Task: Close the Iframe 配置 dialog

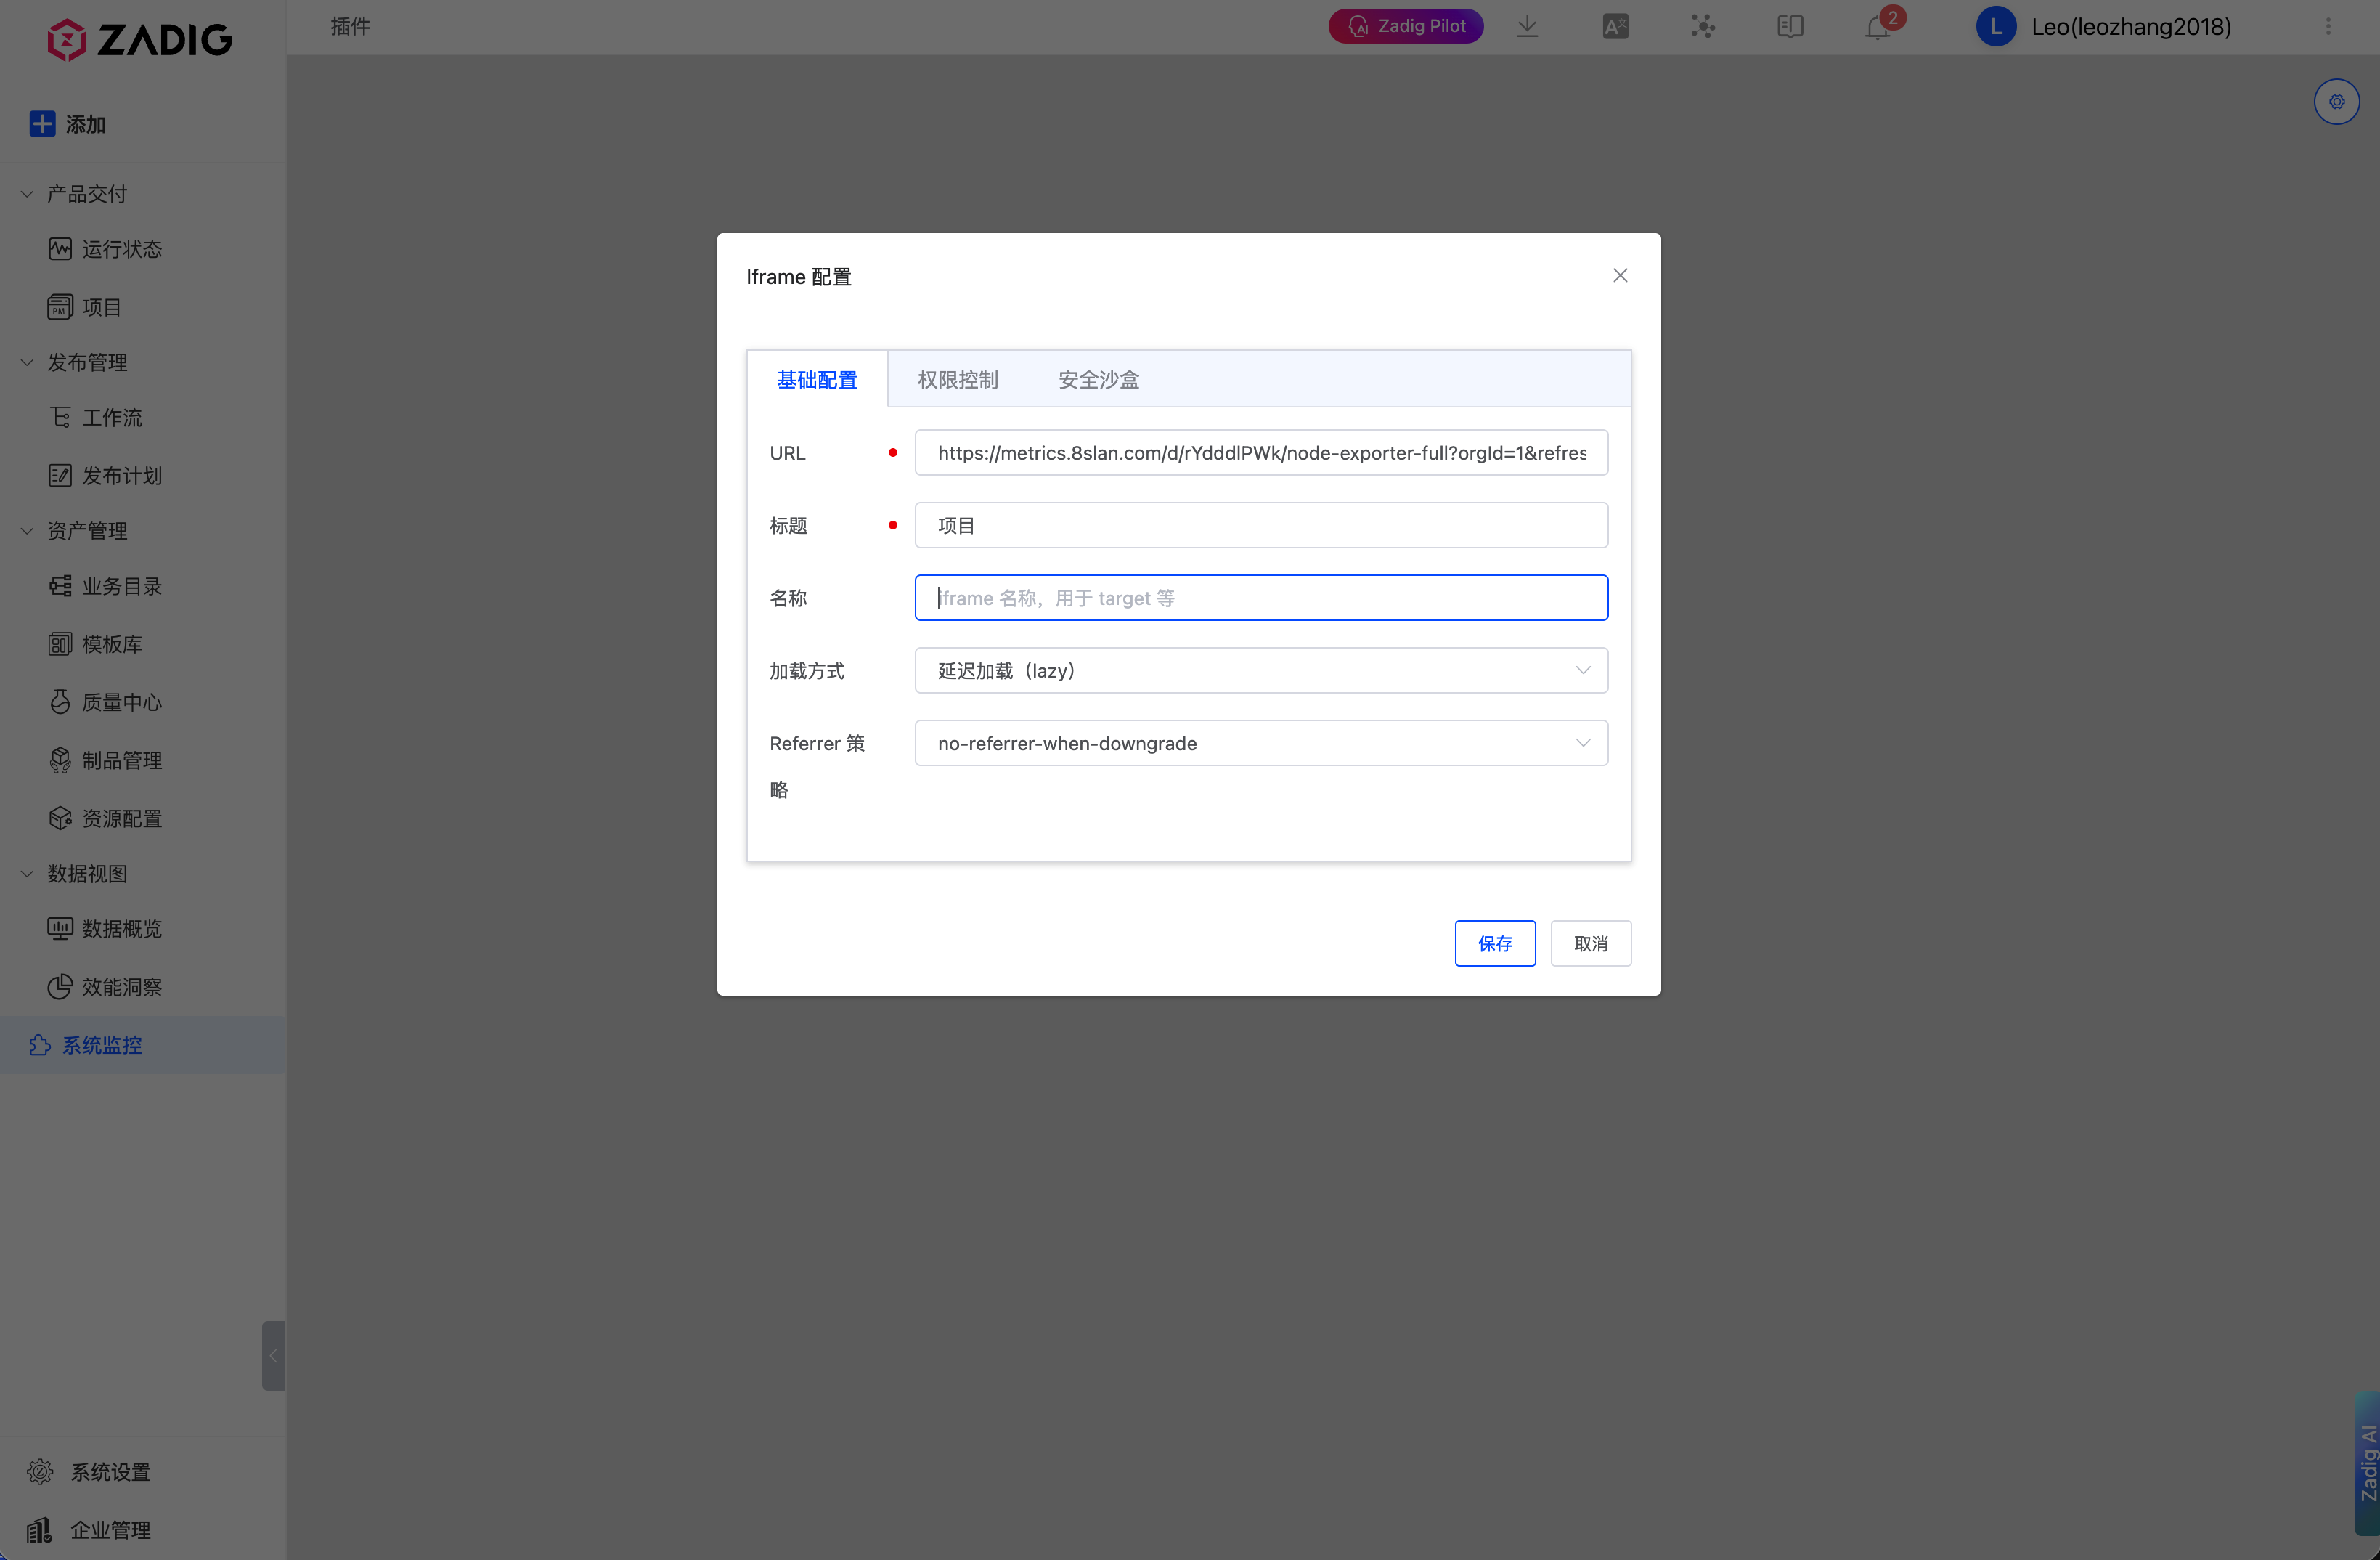Action: click(1620, 276)
